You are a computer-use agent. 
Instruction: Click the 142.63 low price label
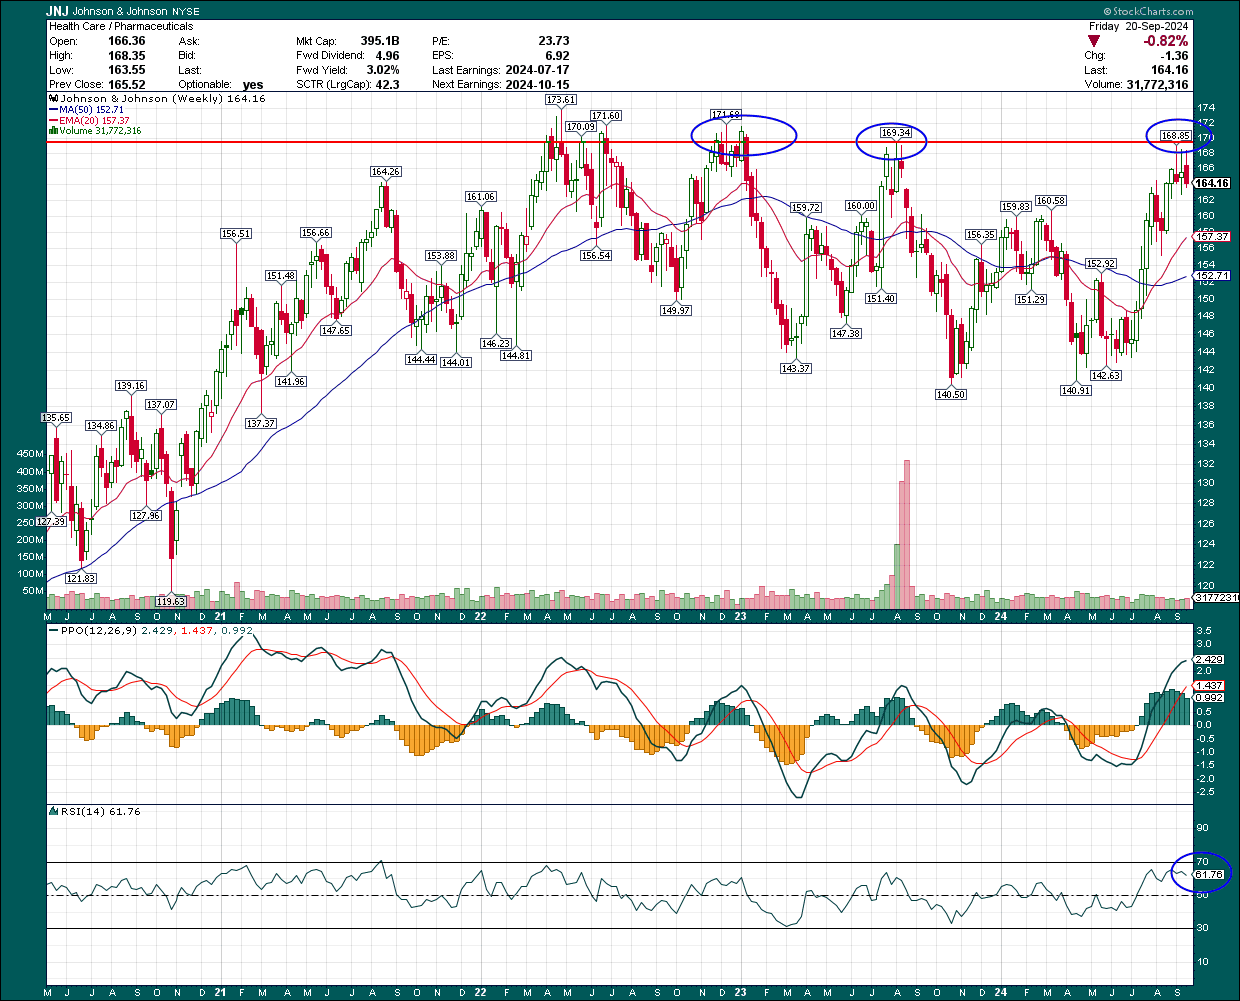tap(1106, 376)
